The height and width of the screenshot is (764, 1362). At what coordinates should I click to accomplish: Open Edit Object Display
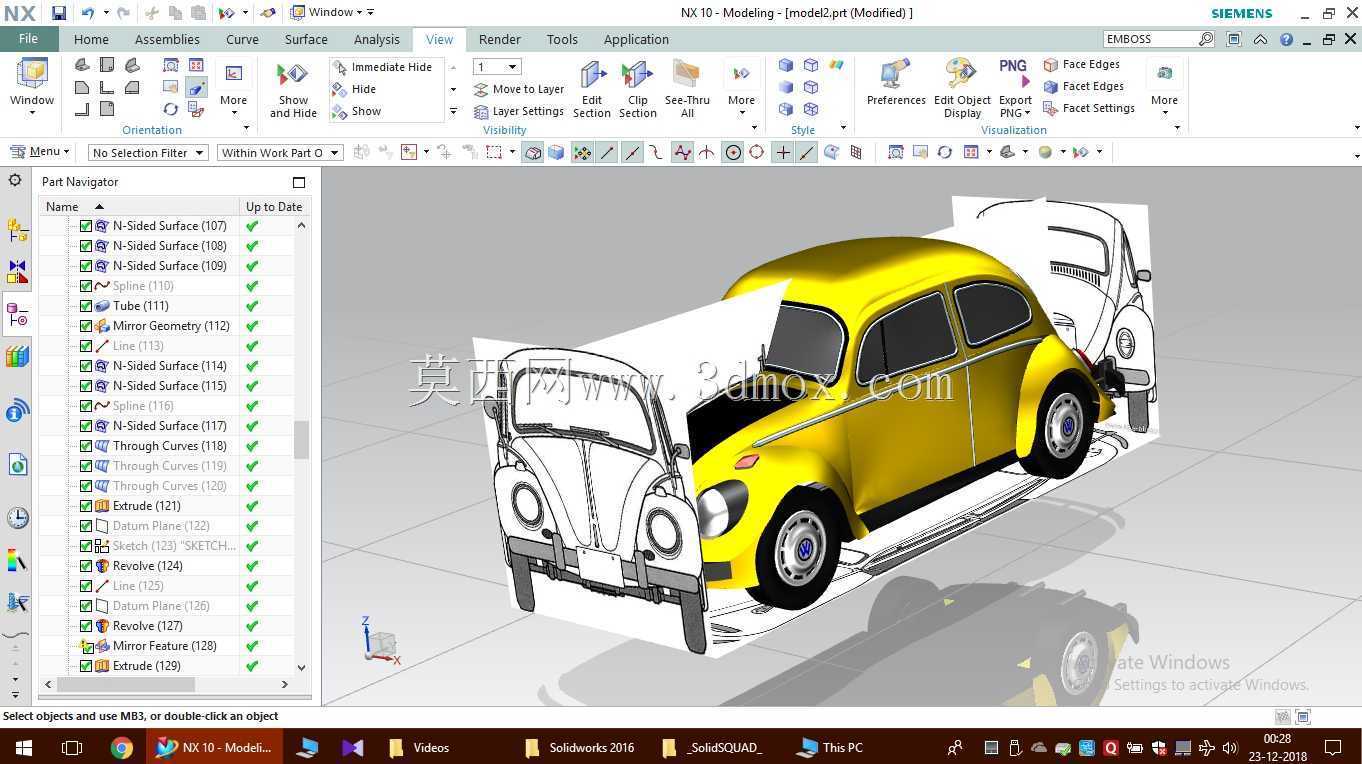pos(962,89)
